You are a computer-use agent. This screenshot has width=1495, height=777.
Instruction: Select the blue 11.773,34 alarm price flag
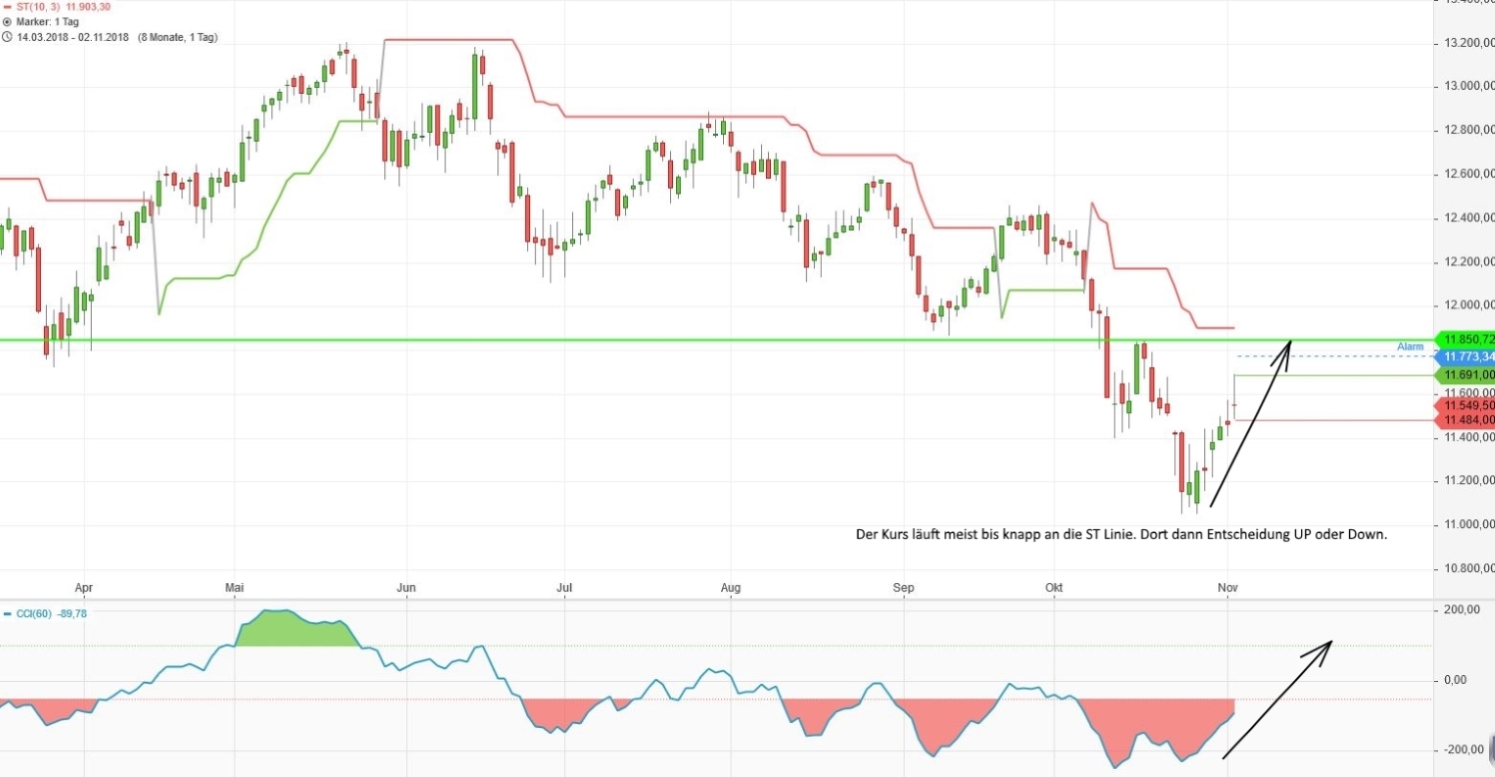[1463, 356]
